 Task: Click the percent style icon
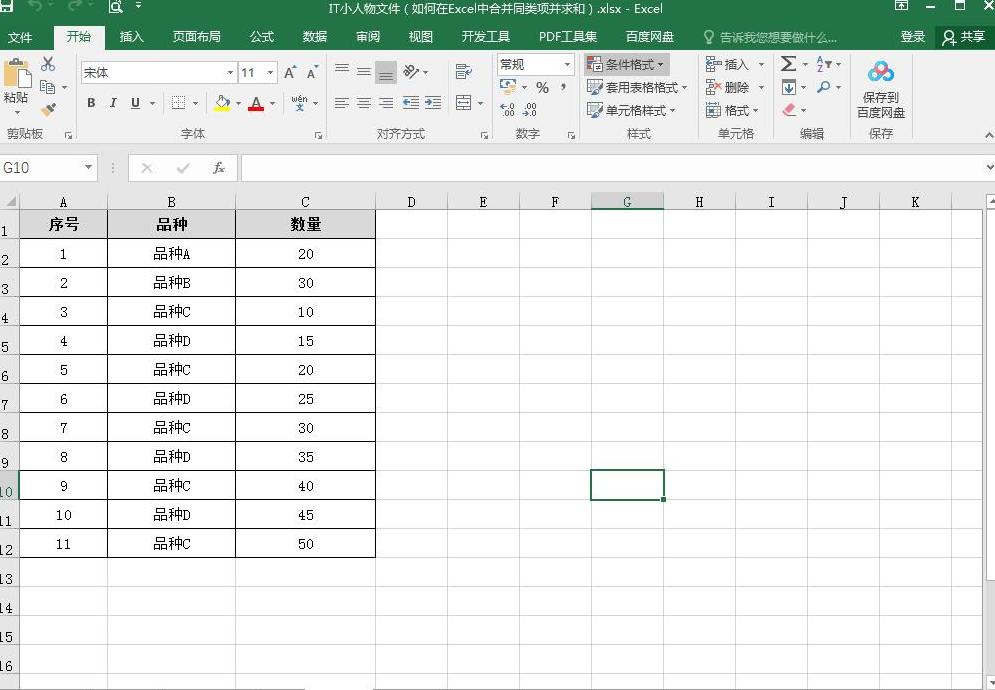pos(543,87)
